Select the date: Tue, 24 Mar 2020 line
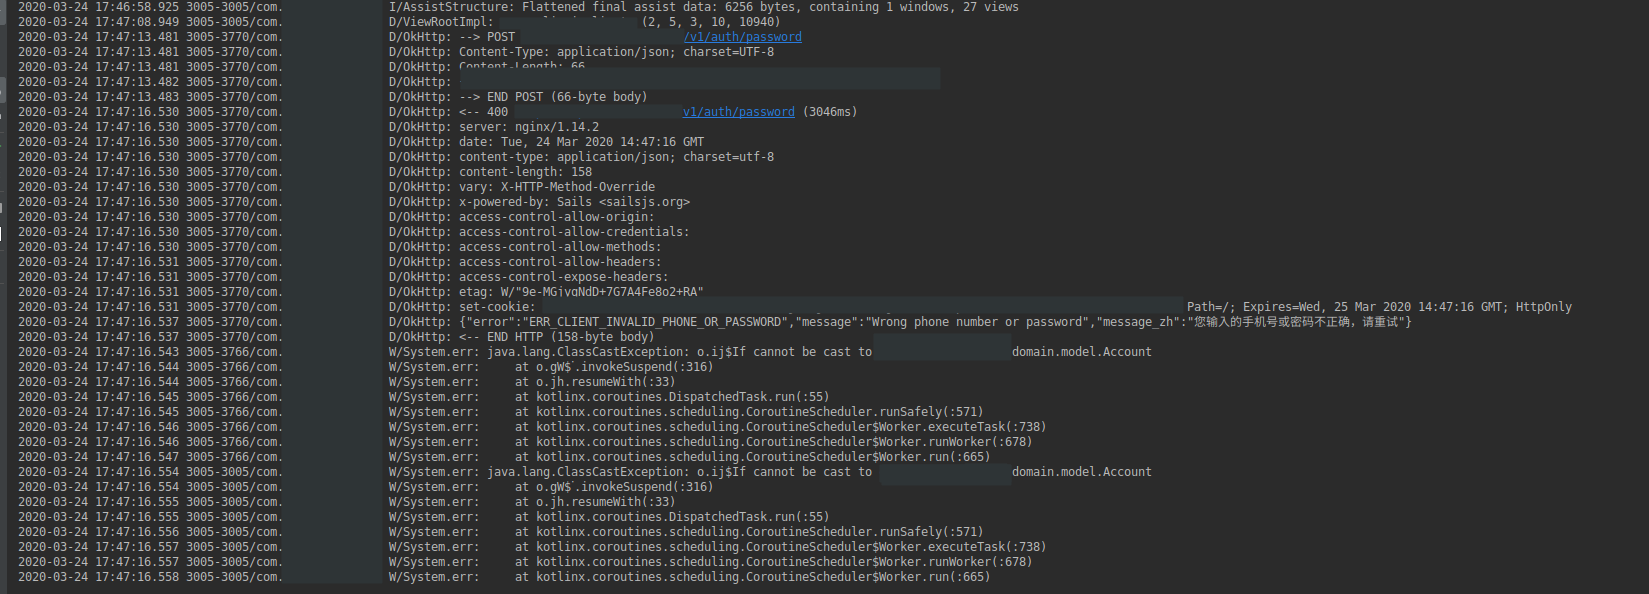 [x=581, y=142]
